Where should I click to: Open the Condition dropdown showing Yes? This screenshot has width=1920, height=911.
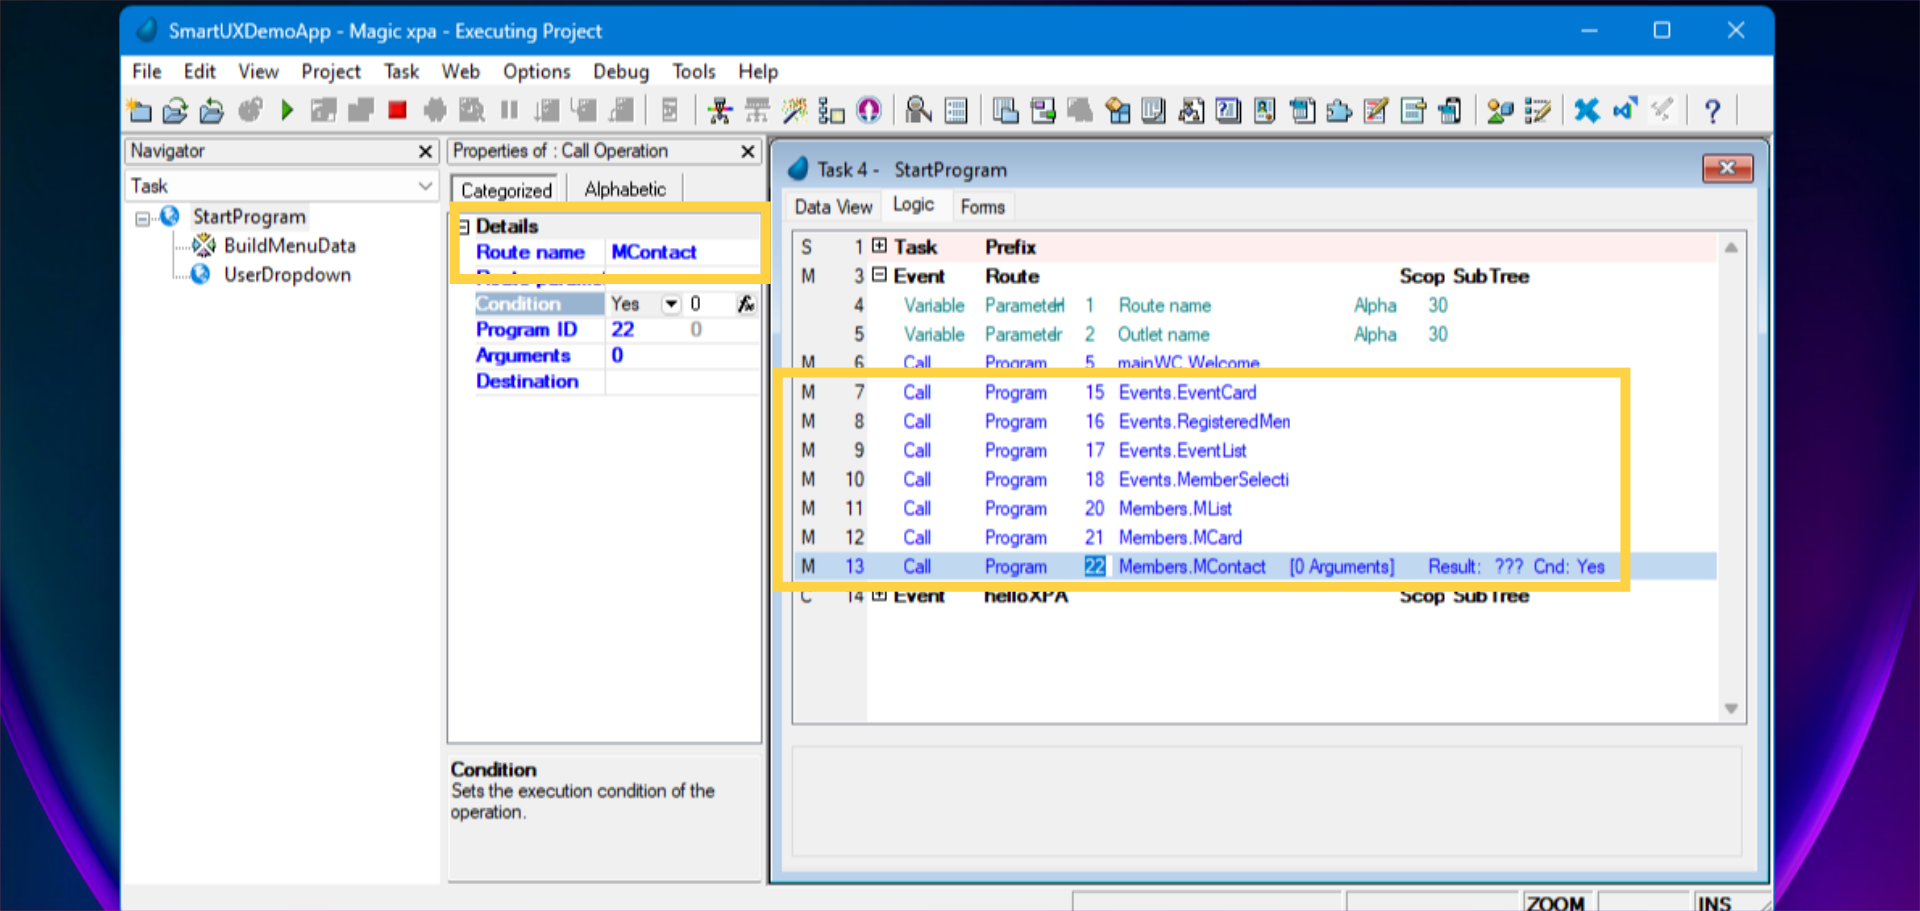(x=669, y=303)
